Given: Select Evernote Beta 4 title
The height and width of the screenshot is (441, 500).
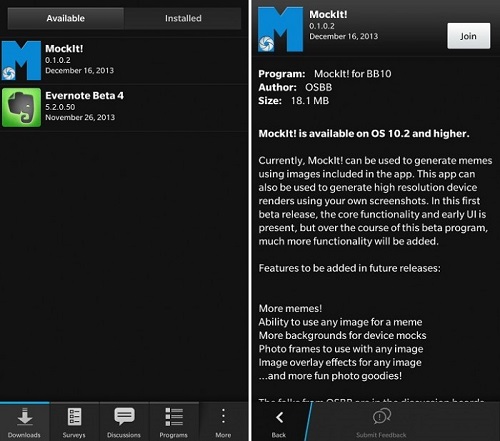Looking at the screenshot, I should (84, 96).
